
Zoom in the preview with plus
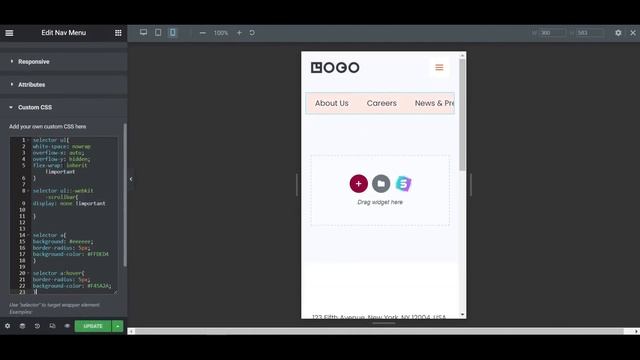239,33
